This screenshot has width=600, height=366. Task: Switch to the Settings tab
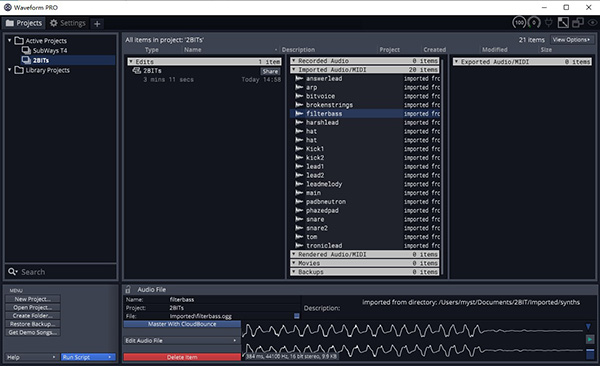(x=68, y=23)
